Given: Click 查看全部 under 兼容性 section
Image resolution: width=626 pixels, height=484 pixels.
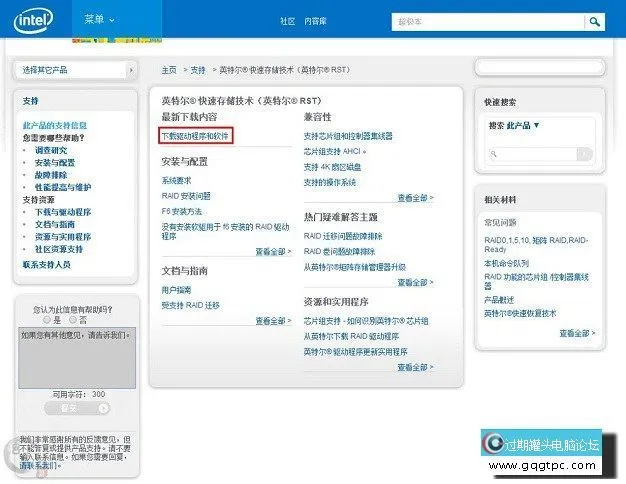Looking at the screenshot, I should pos(415,198).
